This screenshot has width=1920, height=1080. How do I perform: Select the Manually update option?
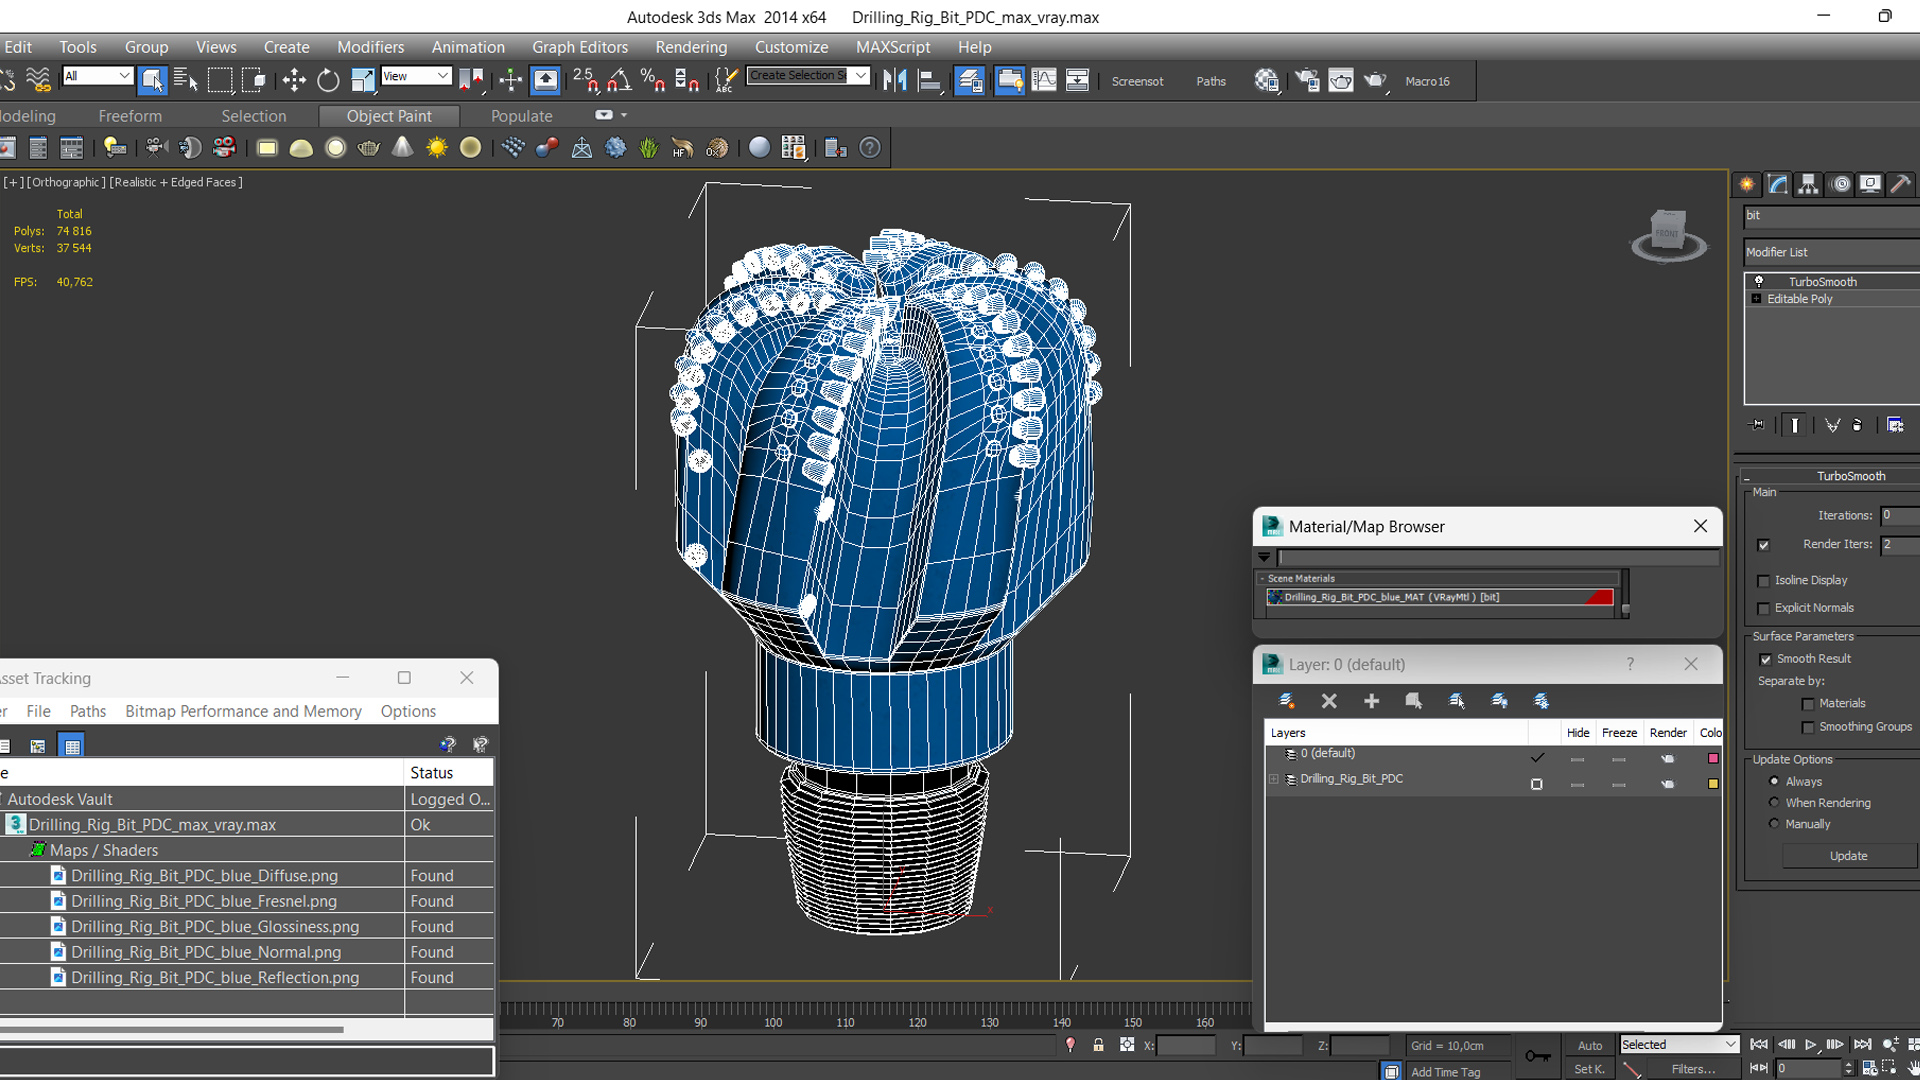click(x=1774, y=823)
